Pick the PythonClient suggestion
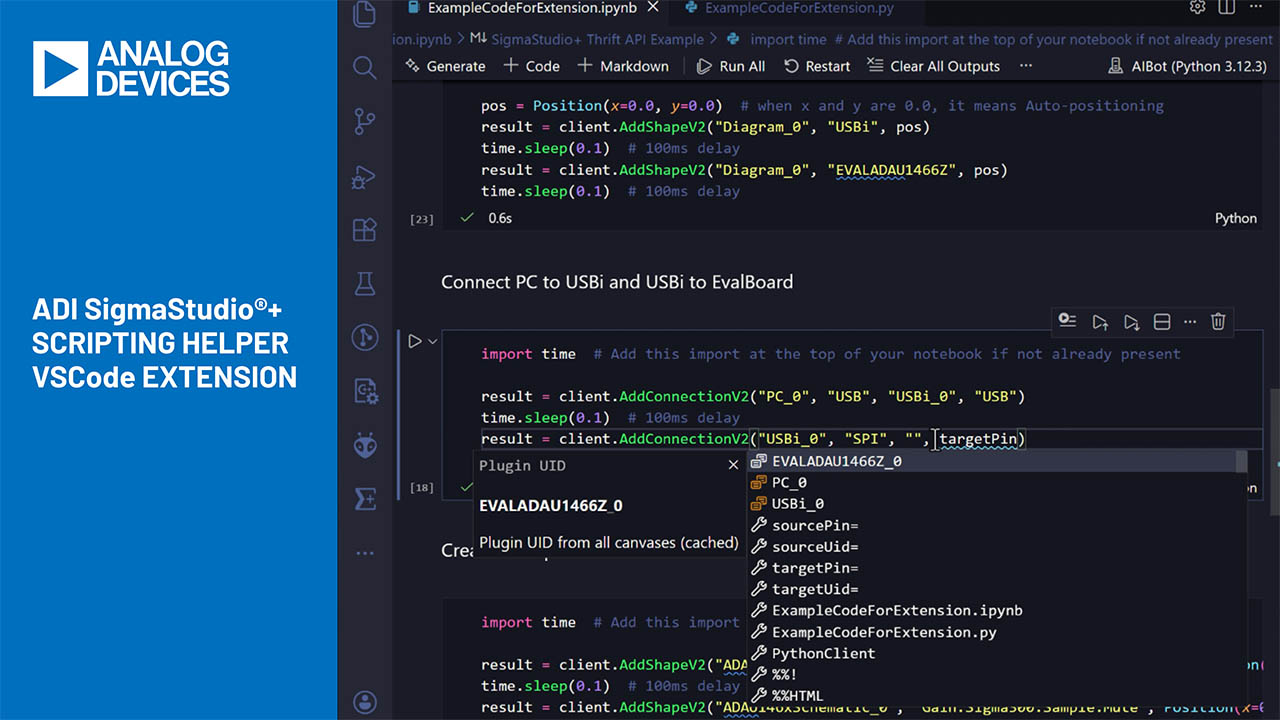 point(997,653)
